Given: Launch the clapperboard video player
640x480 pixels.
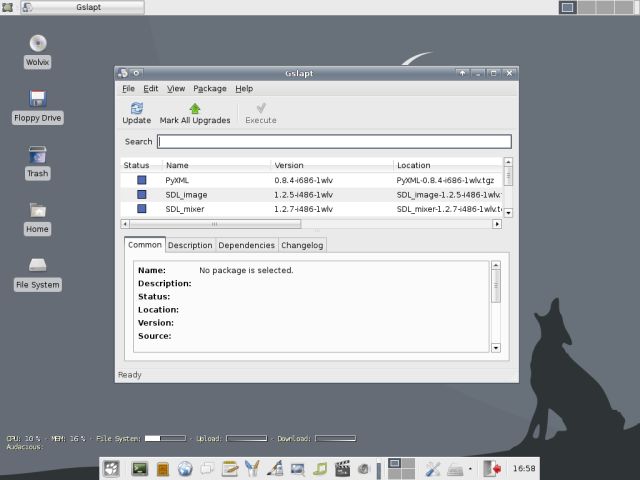Looking at the screenshot, I should point(342,469).
